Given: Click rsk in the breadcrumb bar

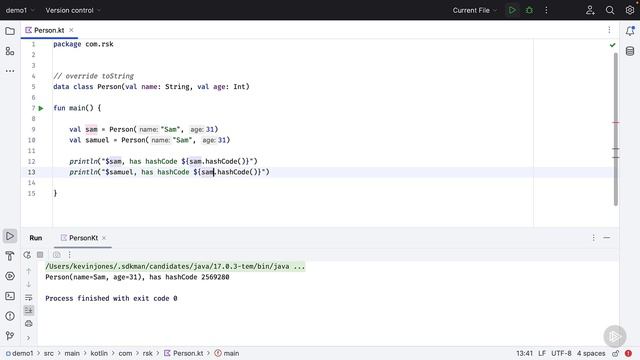Looking at the screenshot, I should point(147,353).
